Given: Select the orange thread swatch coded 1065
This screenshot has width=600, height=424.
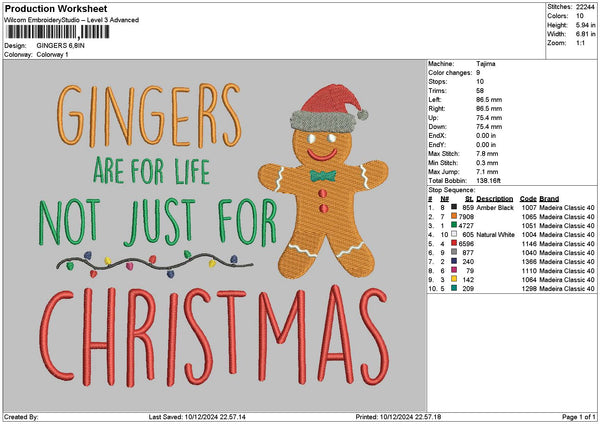Looking at the screenshot, I should tap(453, 216).
